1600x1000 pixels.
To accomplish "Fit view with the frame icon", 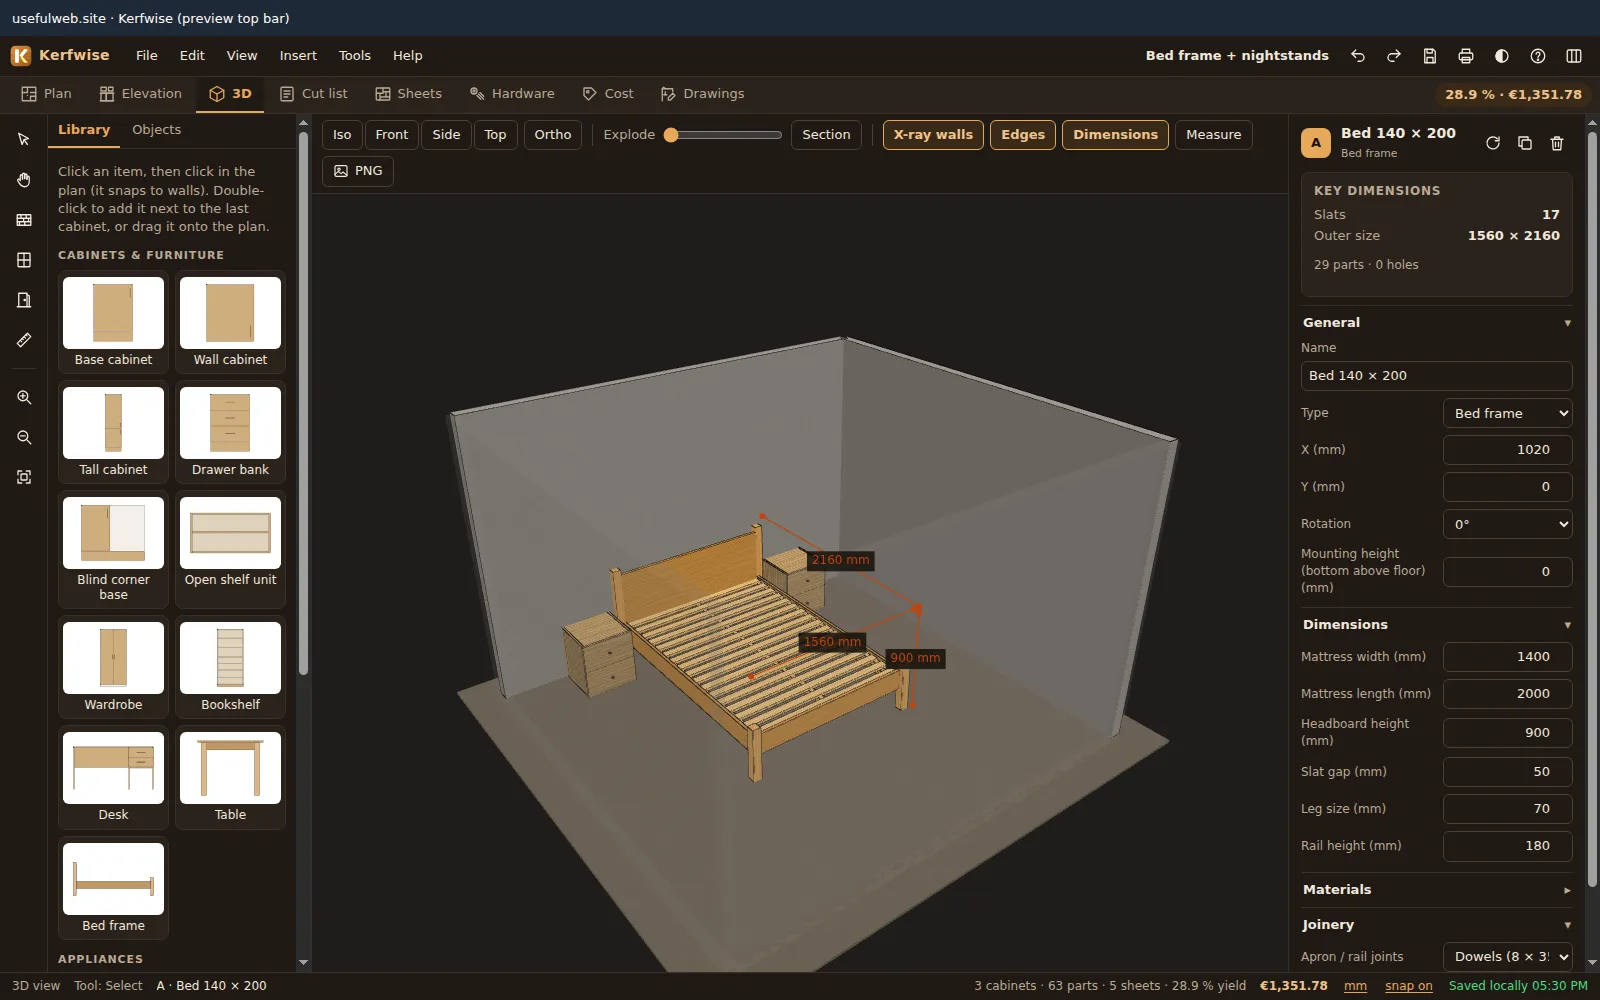I will click(24, 477).
